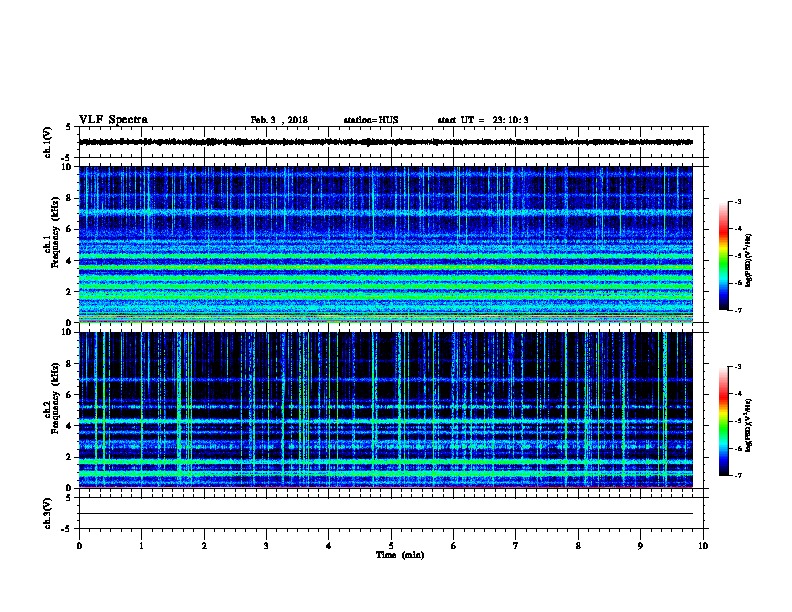Click the "8" frequency tick on ch.1 spectrogram
This screenshot has height=612, width=792.
69,198
